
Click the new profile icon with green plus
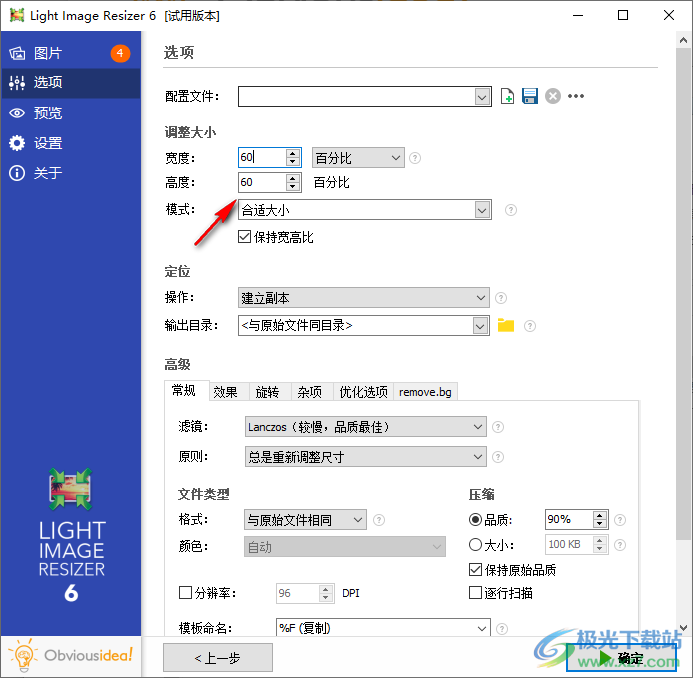[507, 96]
